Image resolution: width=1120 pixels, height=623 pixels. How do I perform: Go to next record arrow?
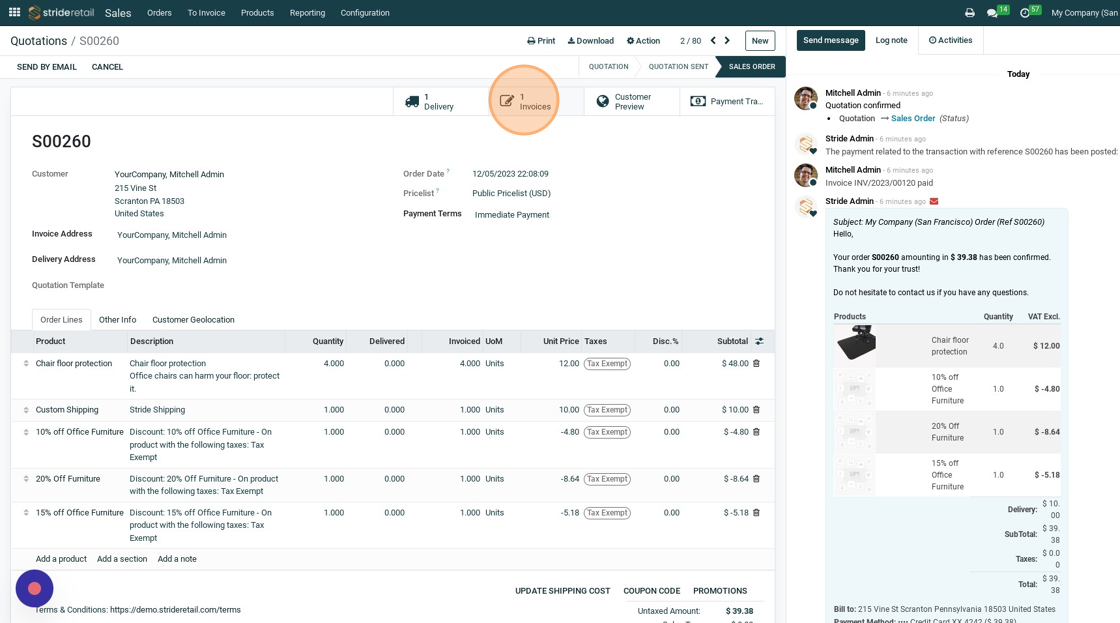(x=727, y=41)
